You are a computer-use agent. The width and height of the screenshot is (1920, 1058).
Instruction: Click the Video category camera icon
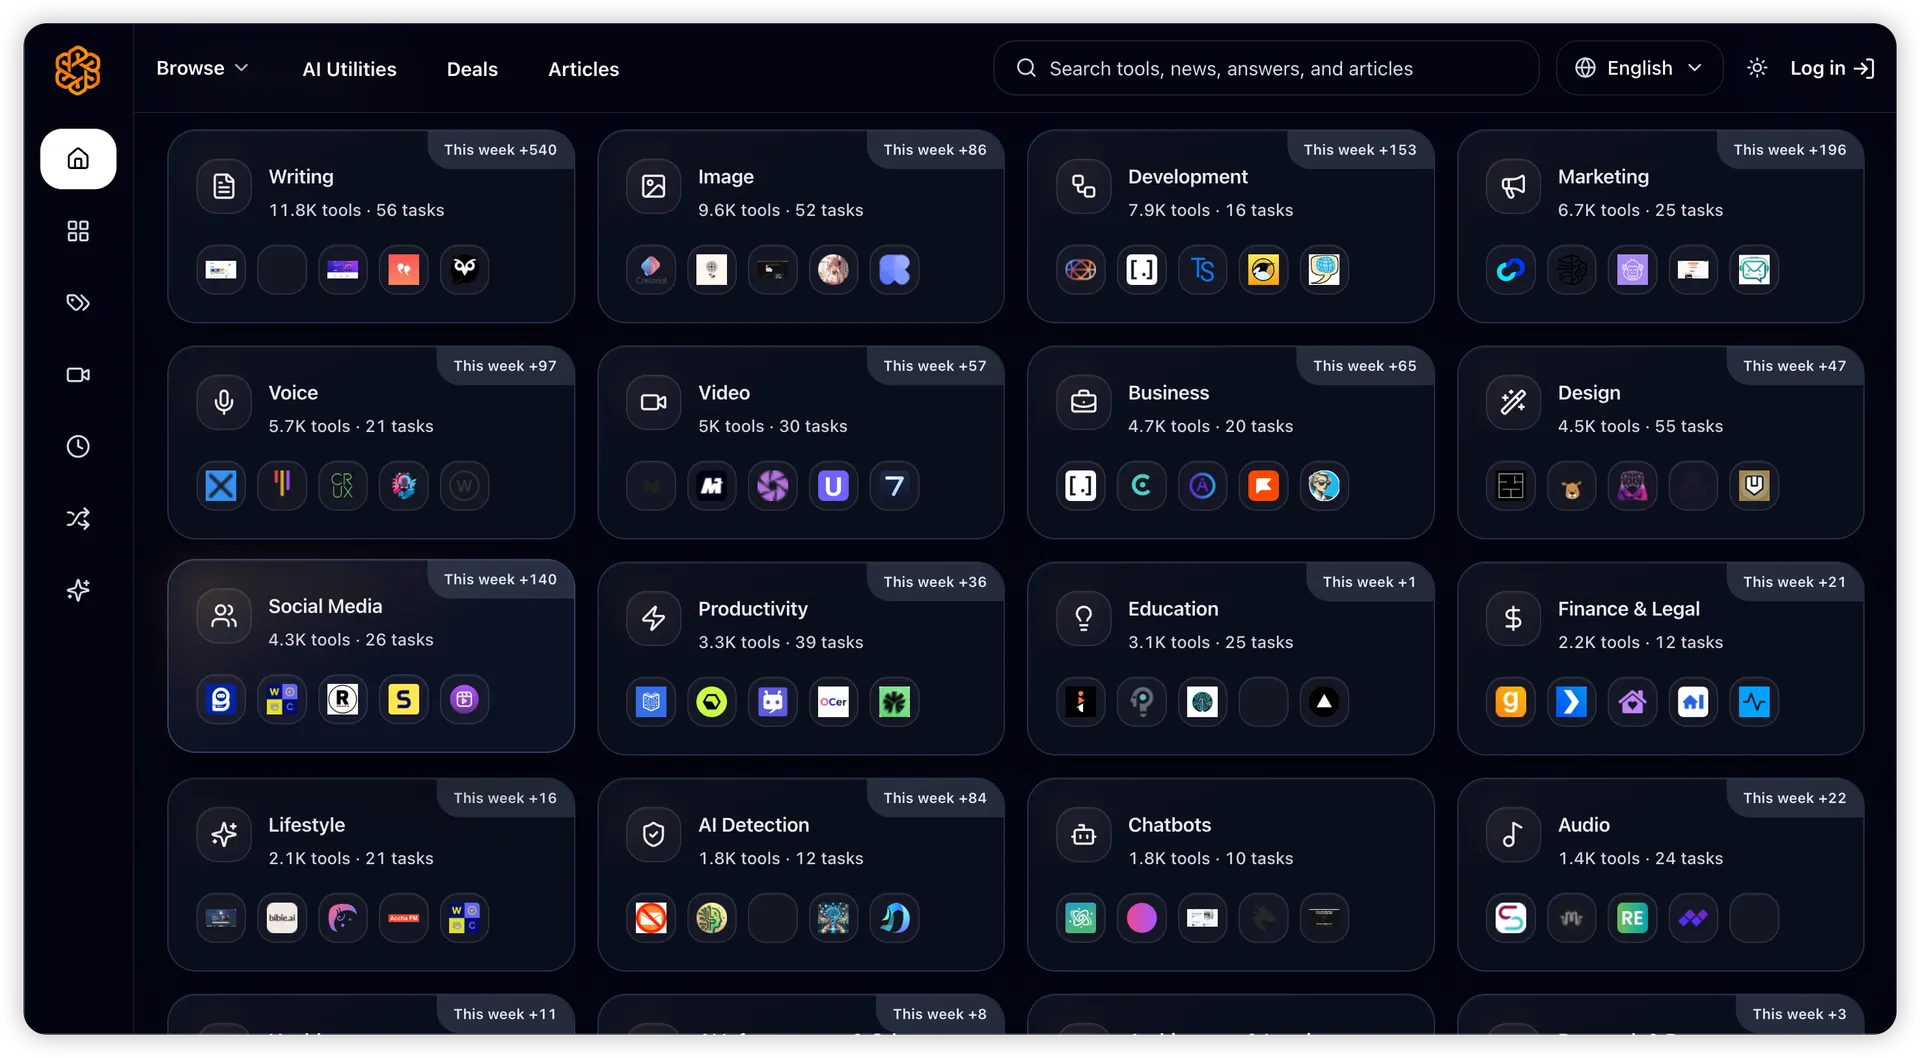[x=654, y=402]
